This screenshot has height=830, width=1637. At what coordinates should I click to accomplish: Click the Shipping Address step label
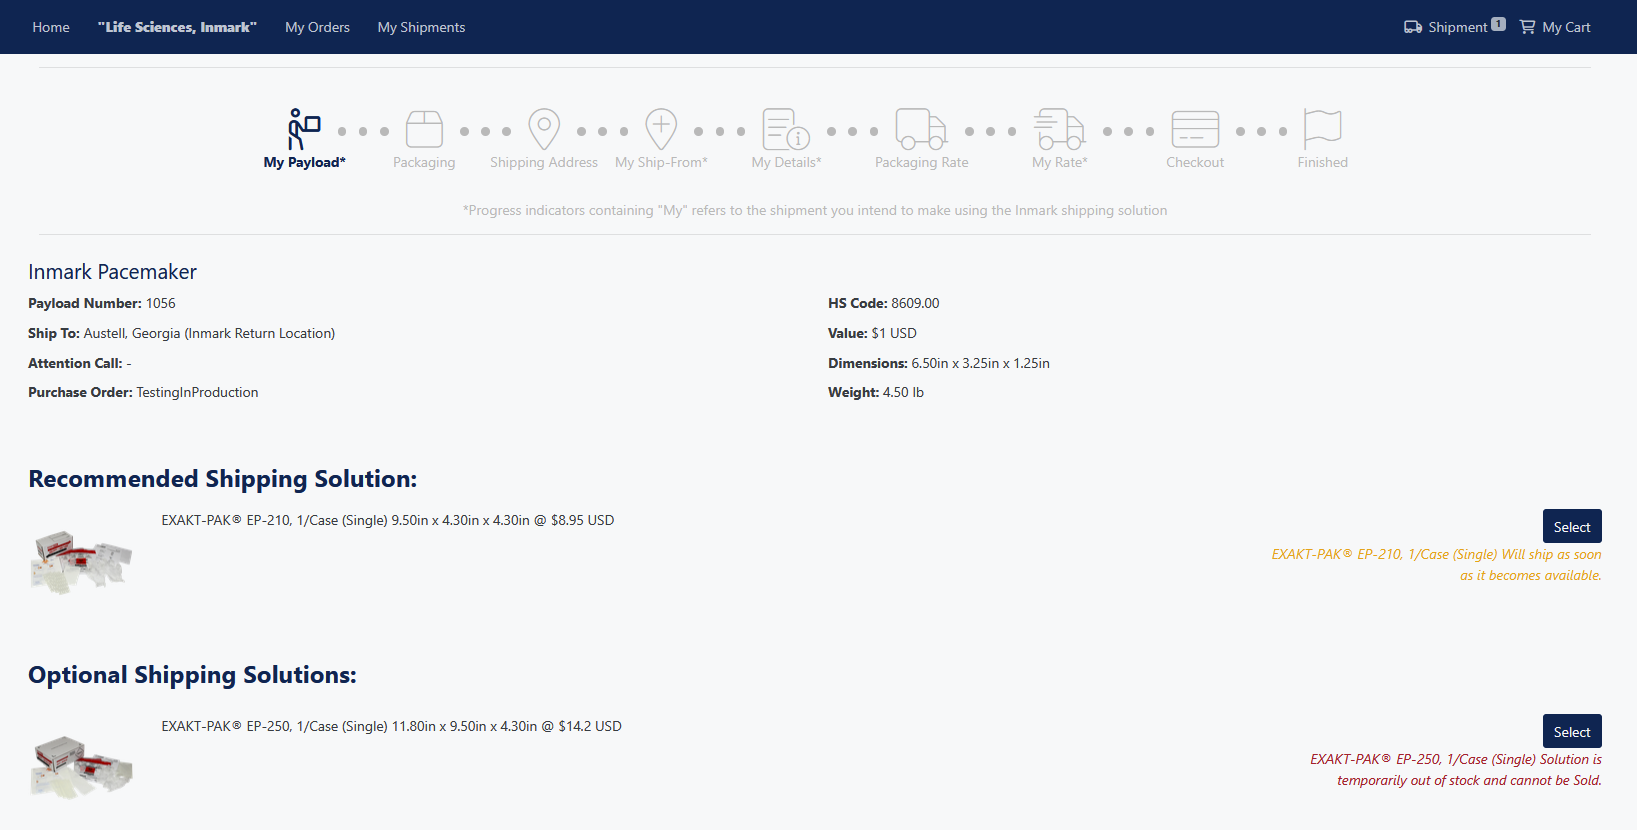[x=544, y=162]
